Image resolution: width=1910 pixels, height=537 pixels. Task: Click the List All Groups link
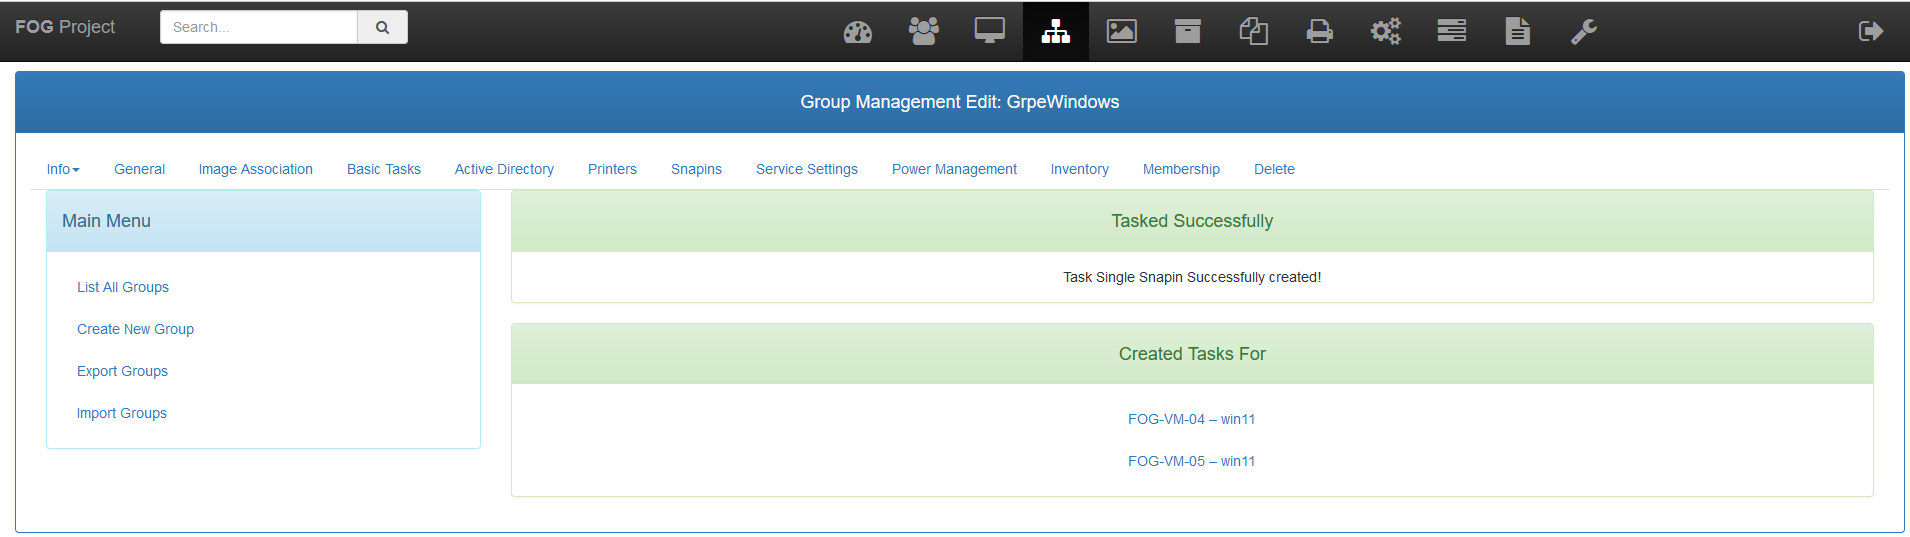tap(123, 287)
